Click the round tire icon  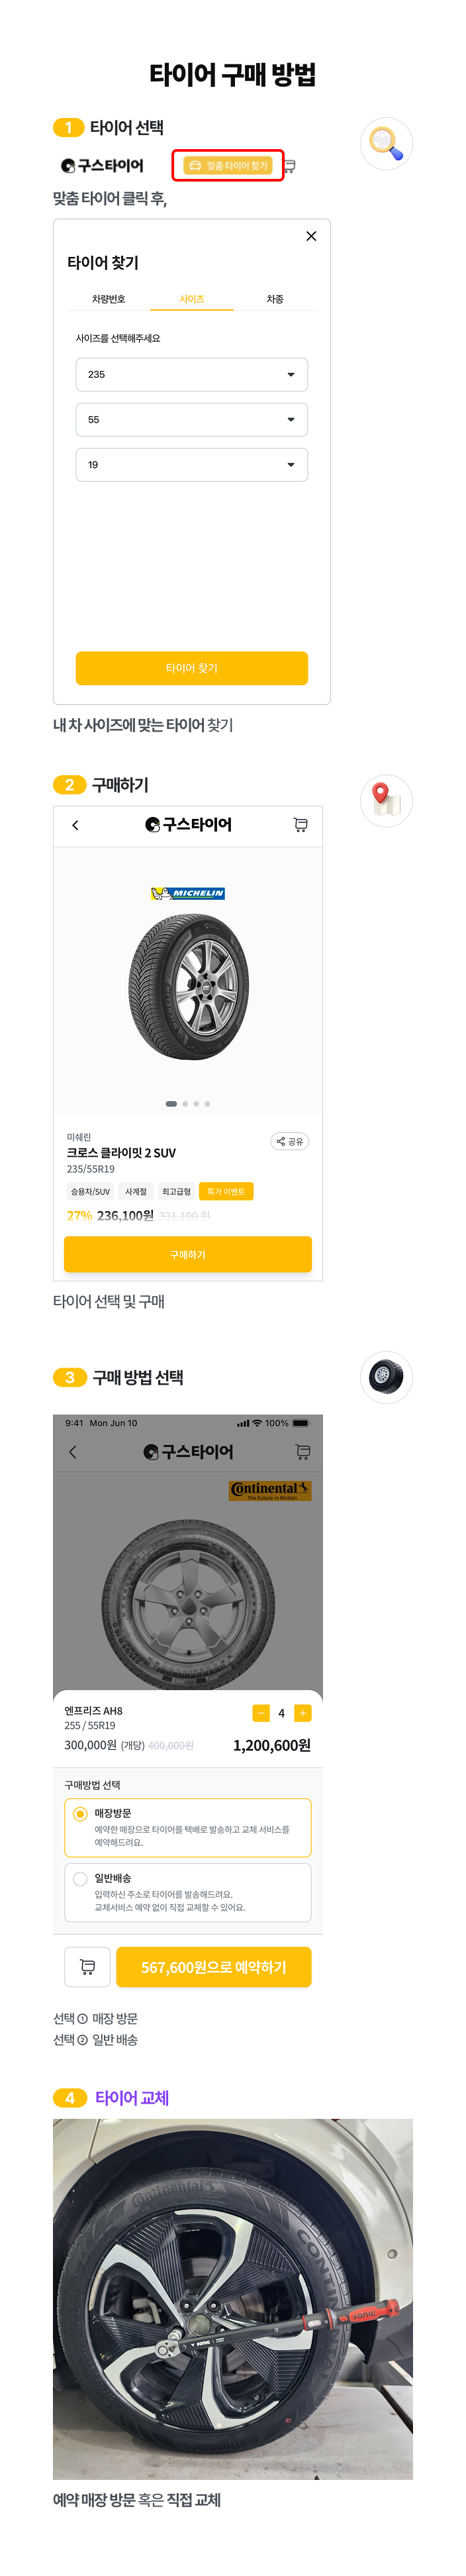(x=385, y=1377)
